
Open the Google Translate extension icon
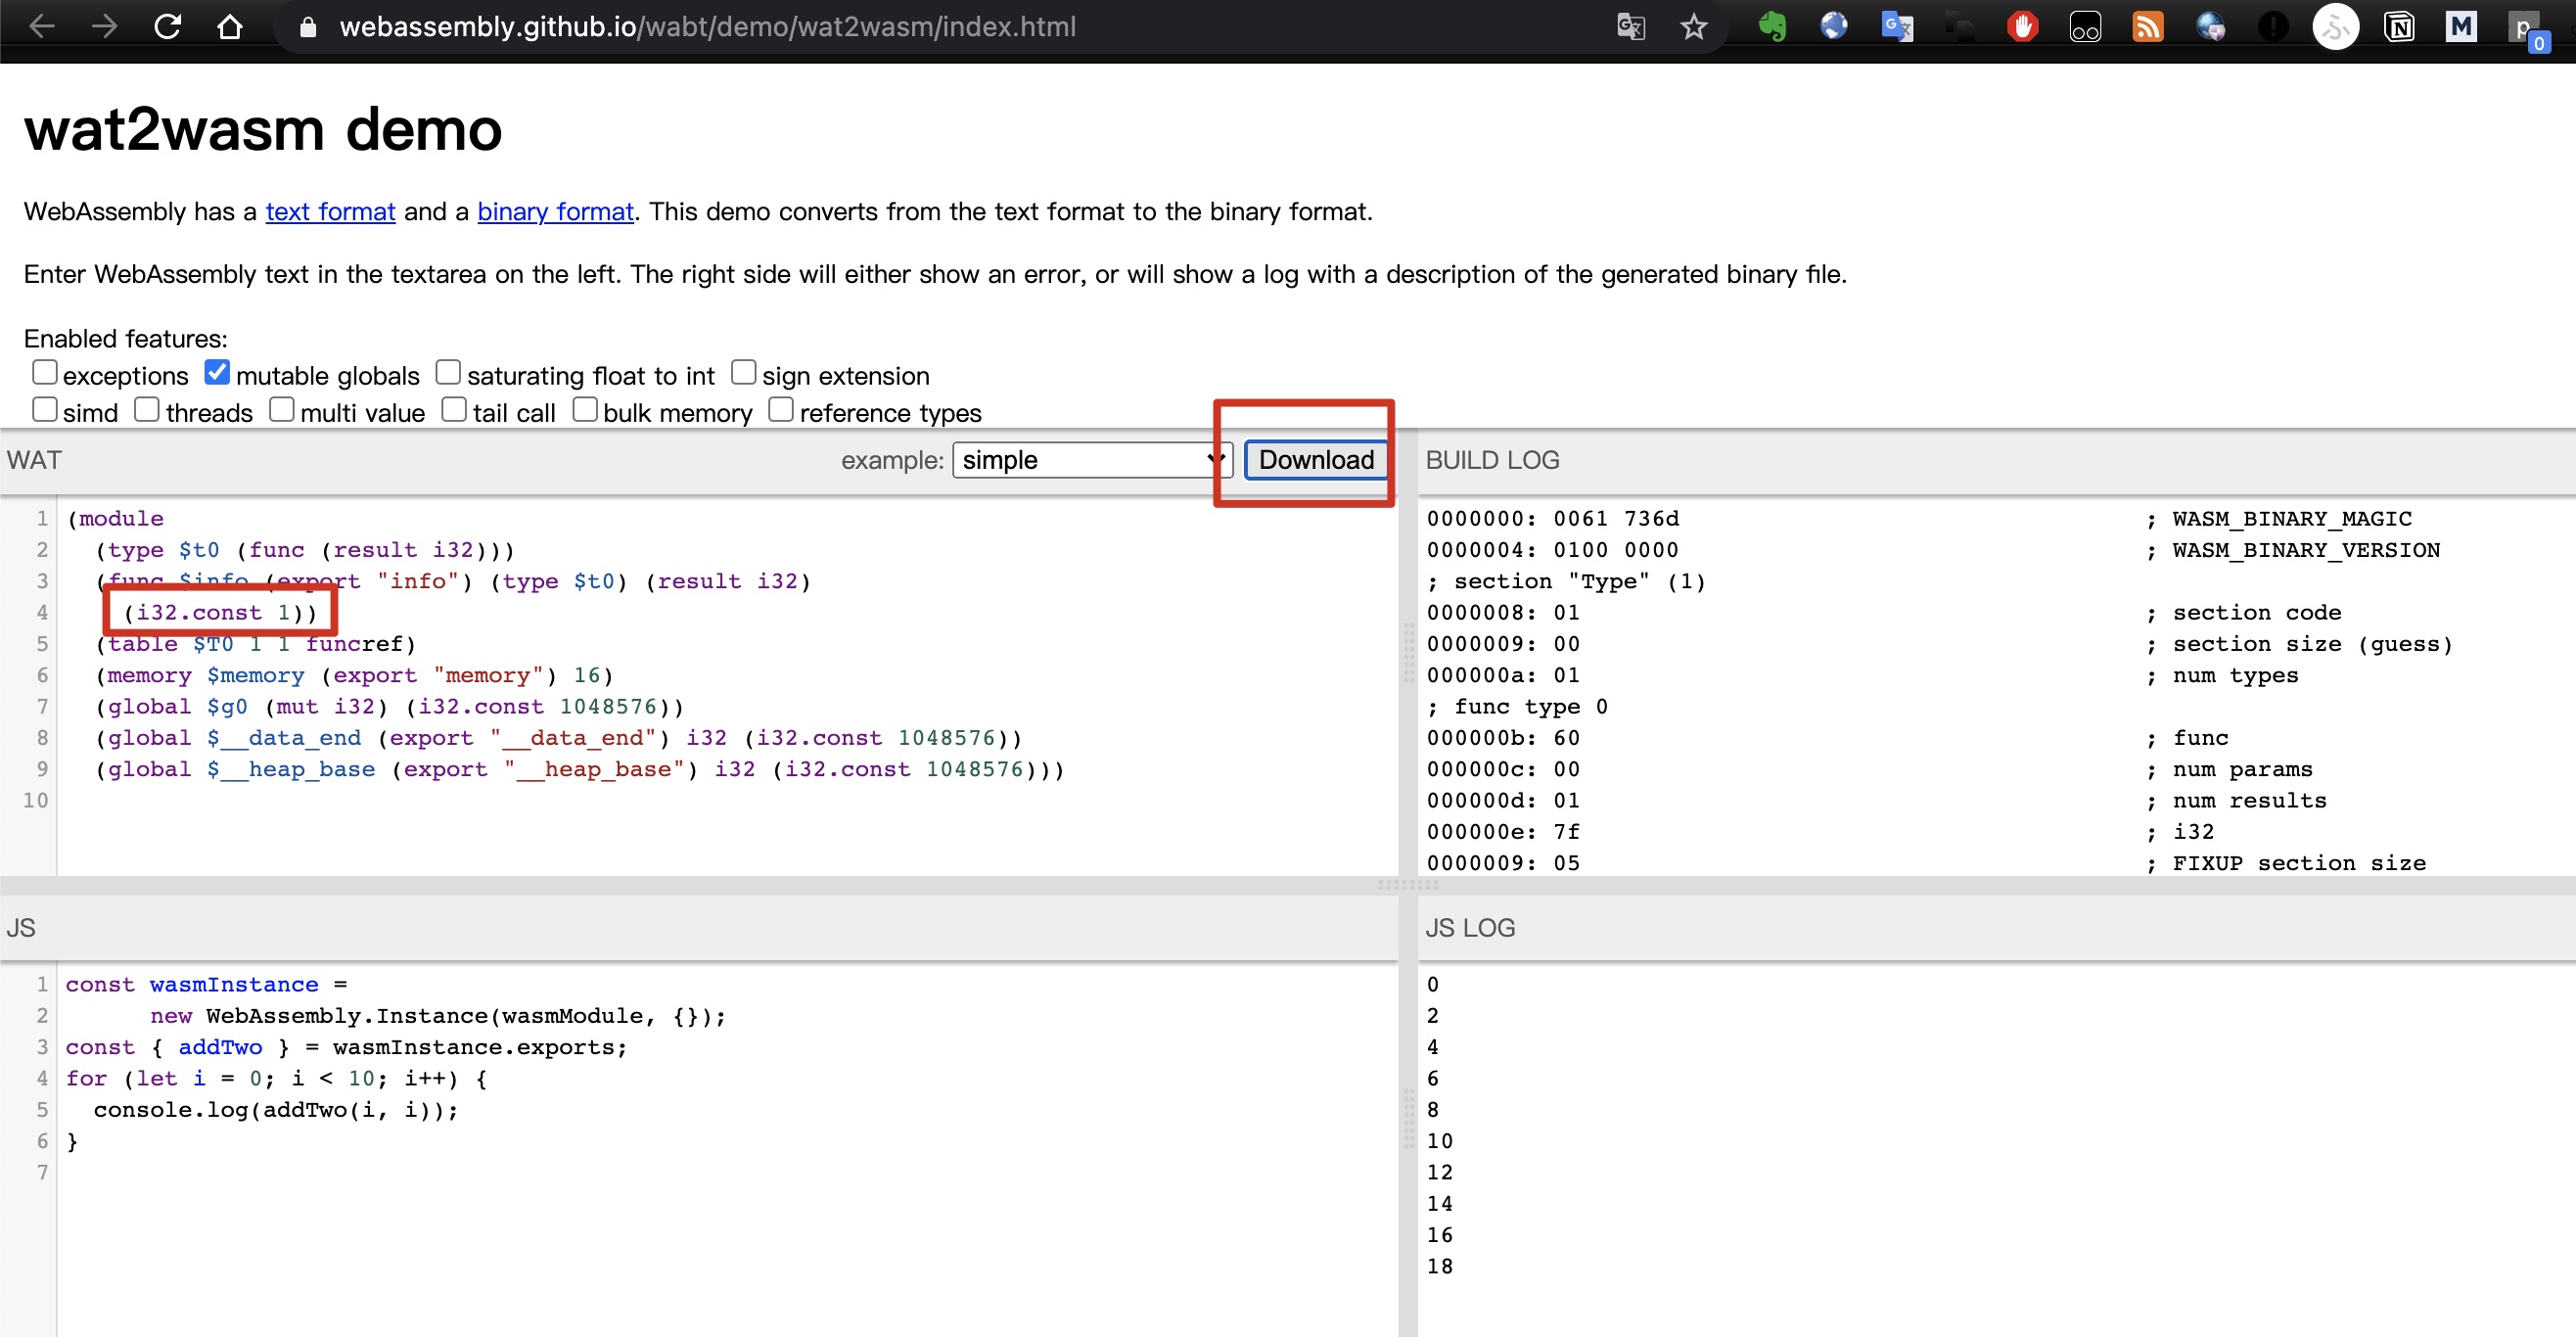coord(1896,27)
